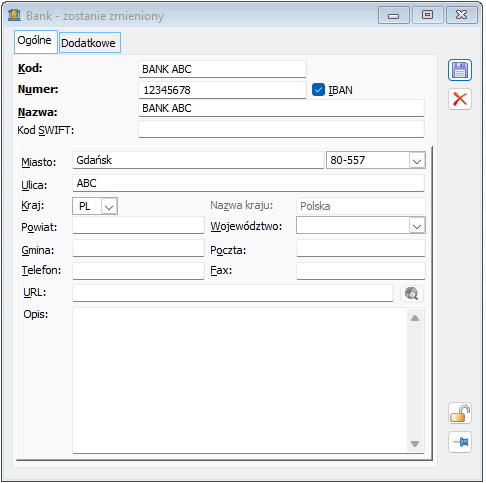This screenshot has height=483, width=486.
Task: Click the open padlock icon
Action: coord(460,413)
